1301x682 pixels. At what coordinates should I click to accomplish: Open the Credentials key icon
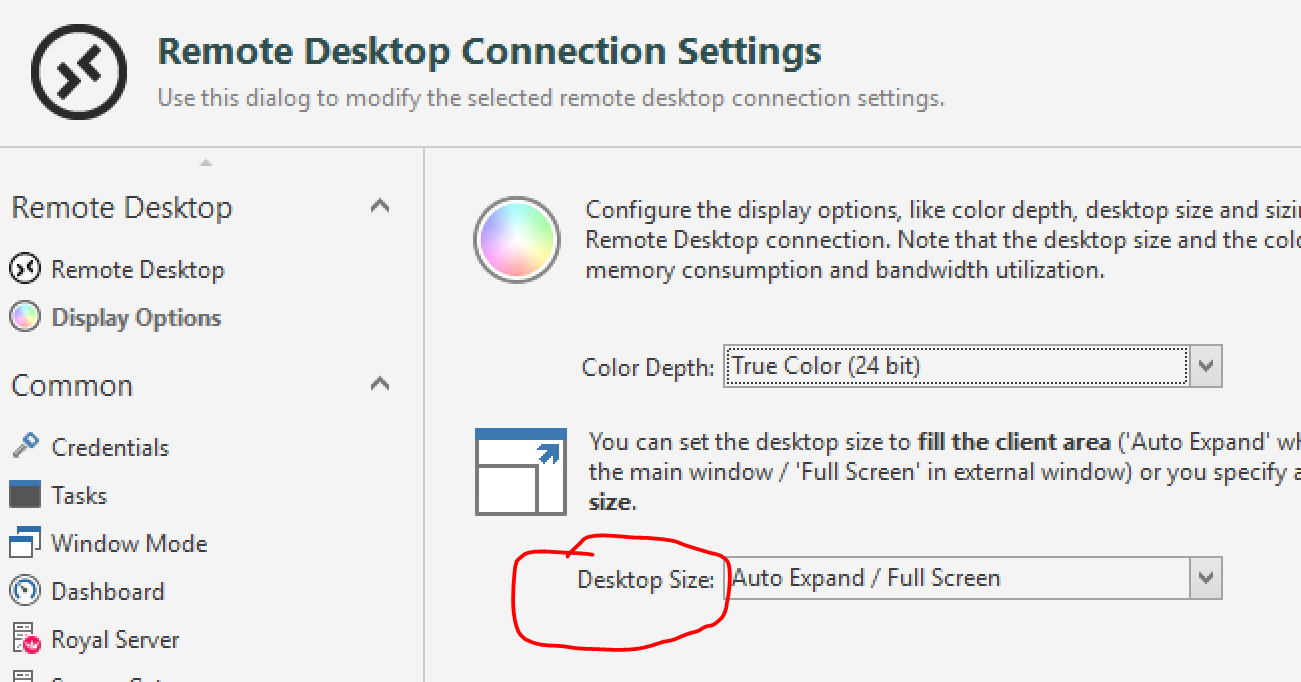(x=25, y=446)
